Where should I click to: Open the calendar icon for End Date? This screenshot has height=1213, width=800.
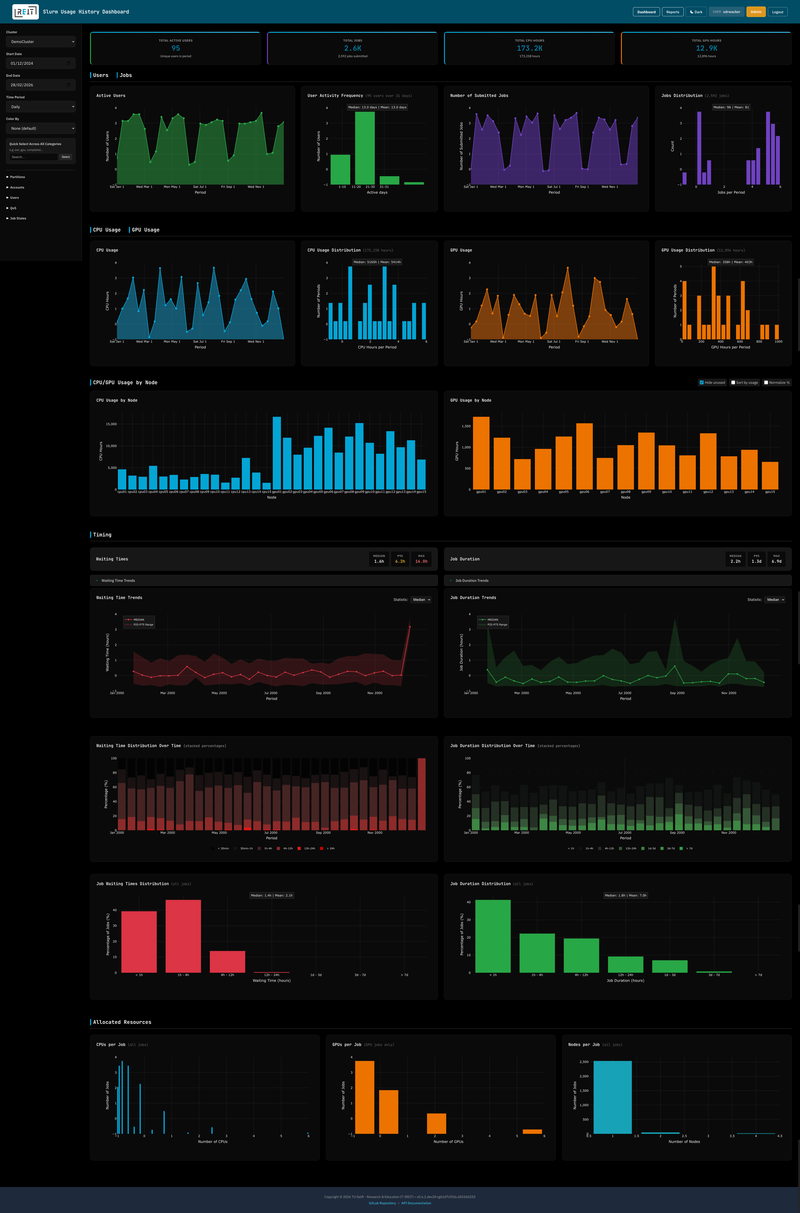(x=68, y=85)
